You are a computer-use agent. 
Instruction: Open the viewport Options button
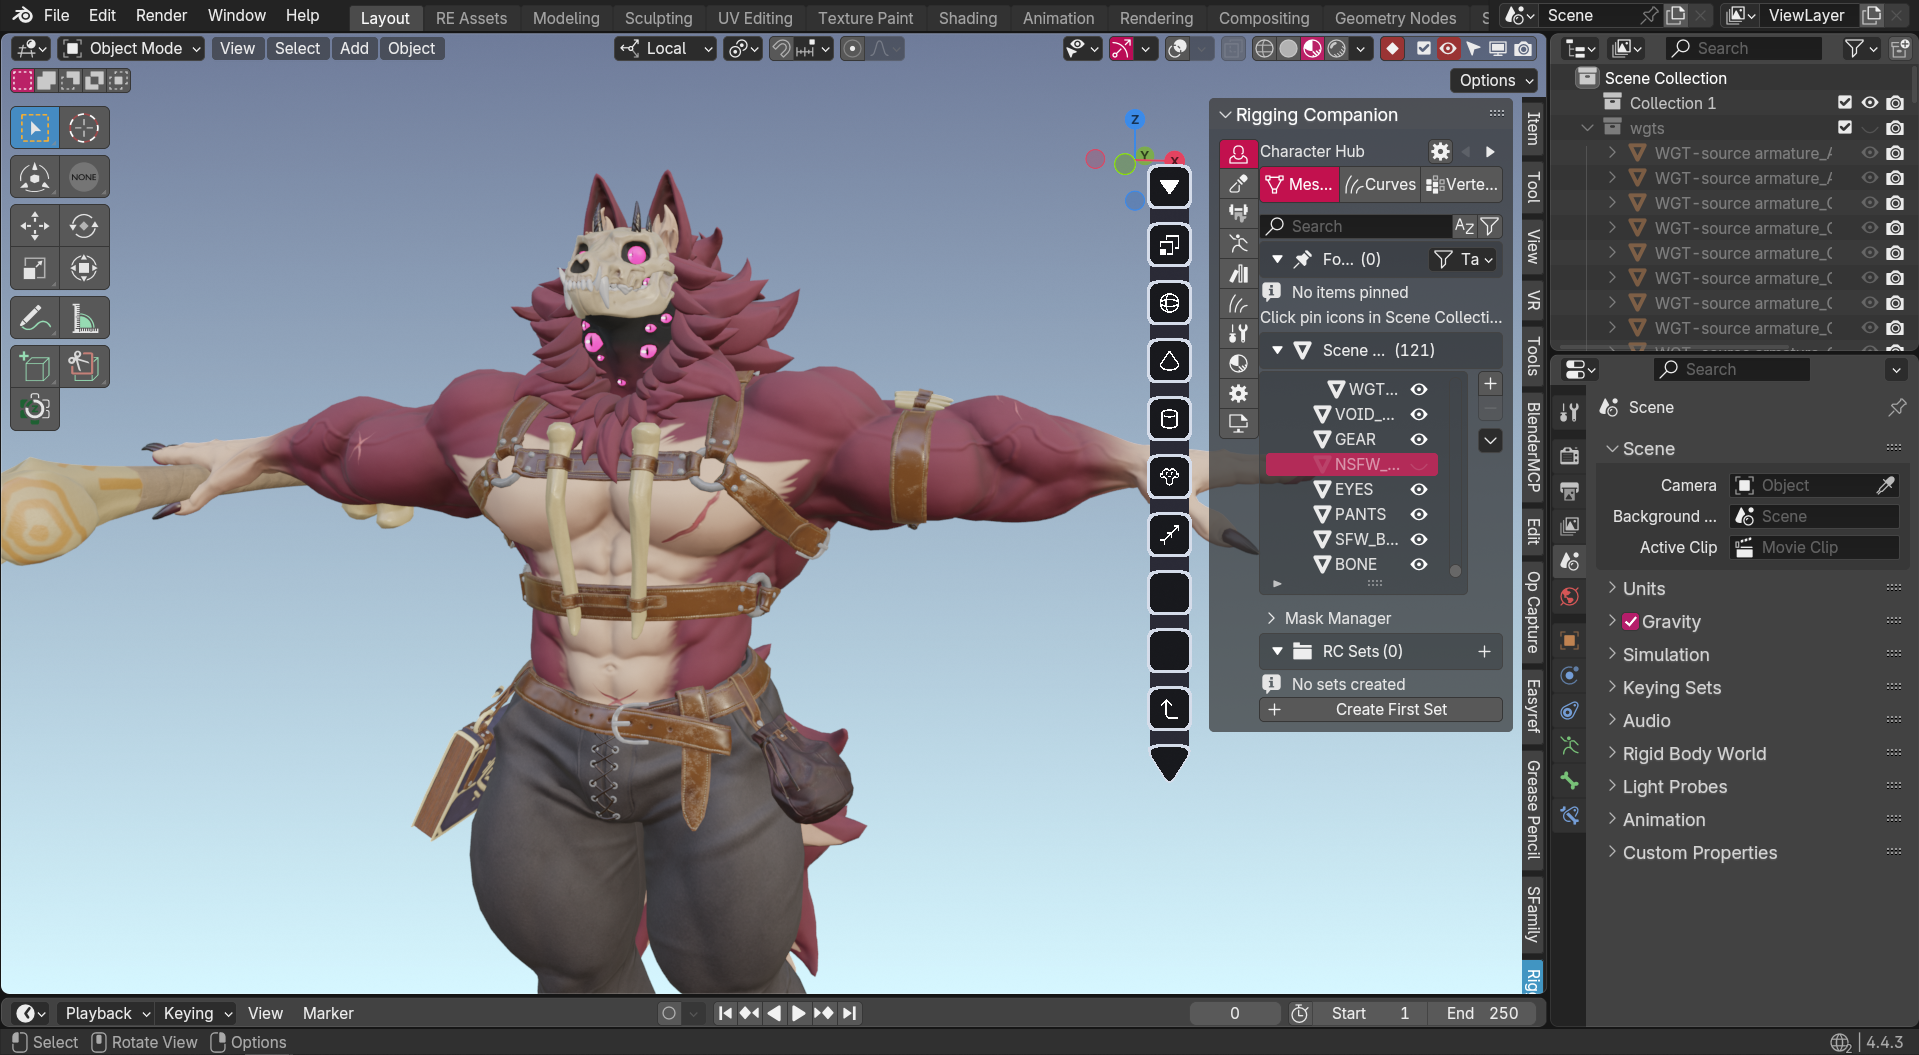(x=1493, y=80)
